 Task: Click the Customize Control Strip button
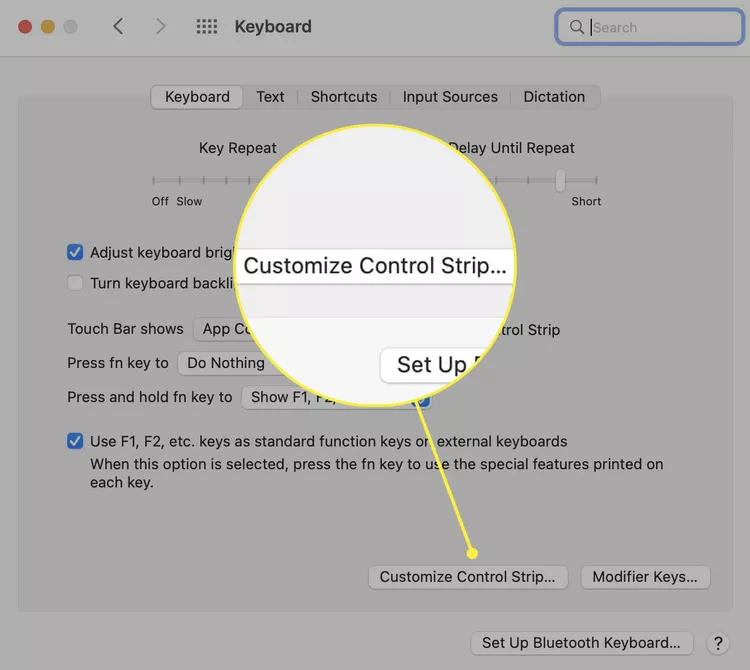point(468,577)
